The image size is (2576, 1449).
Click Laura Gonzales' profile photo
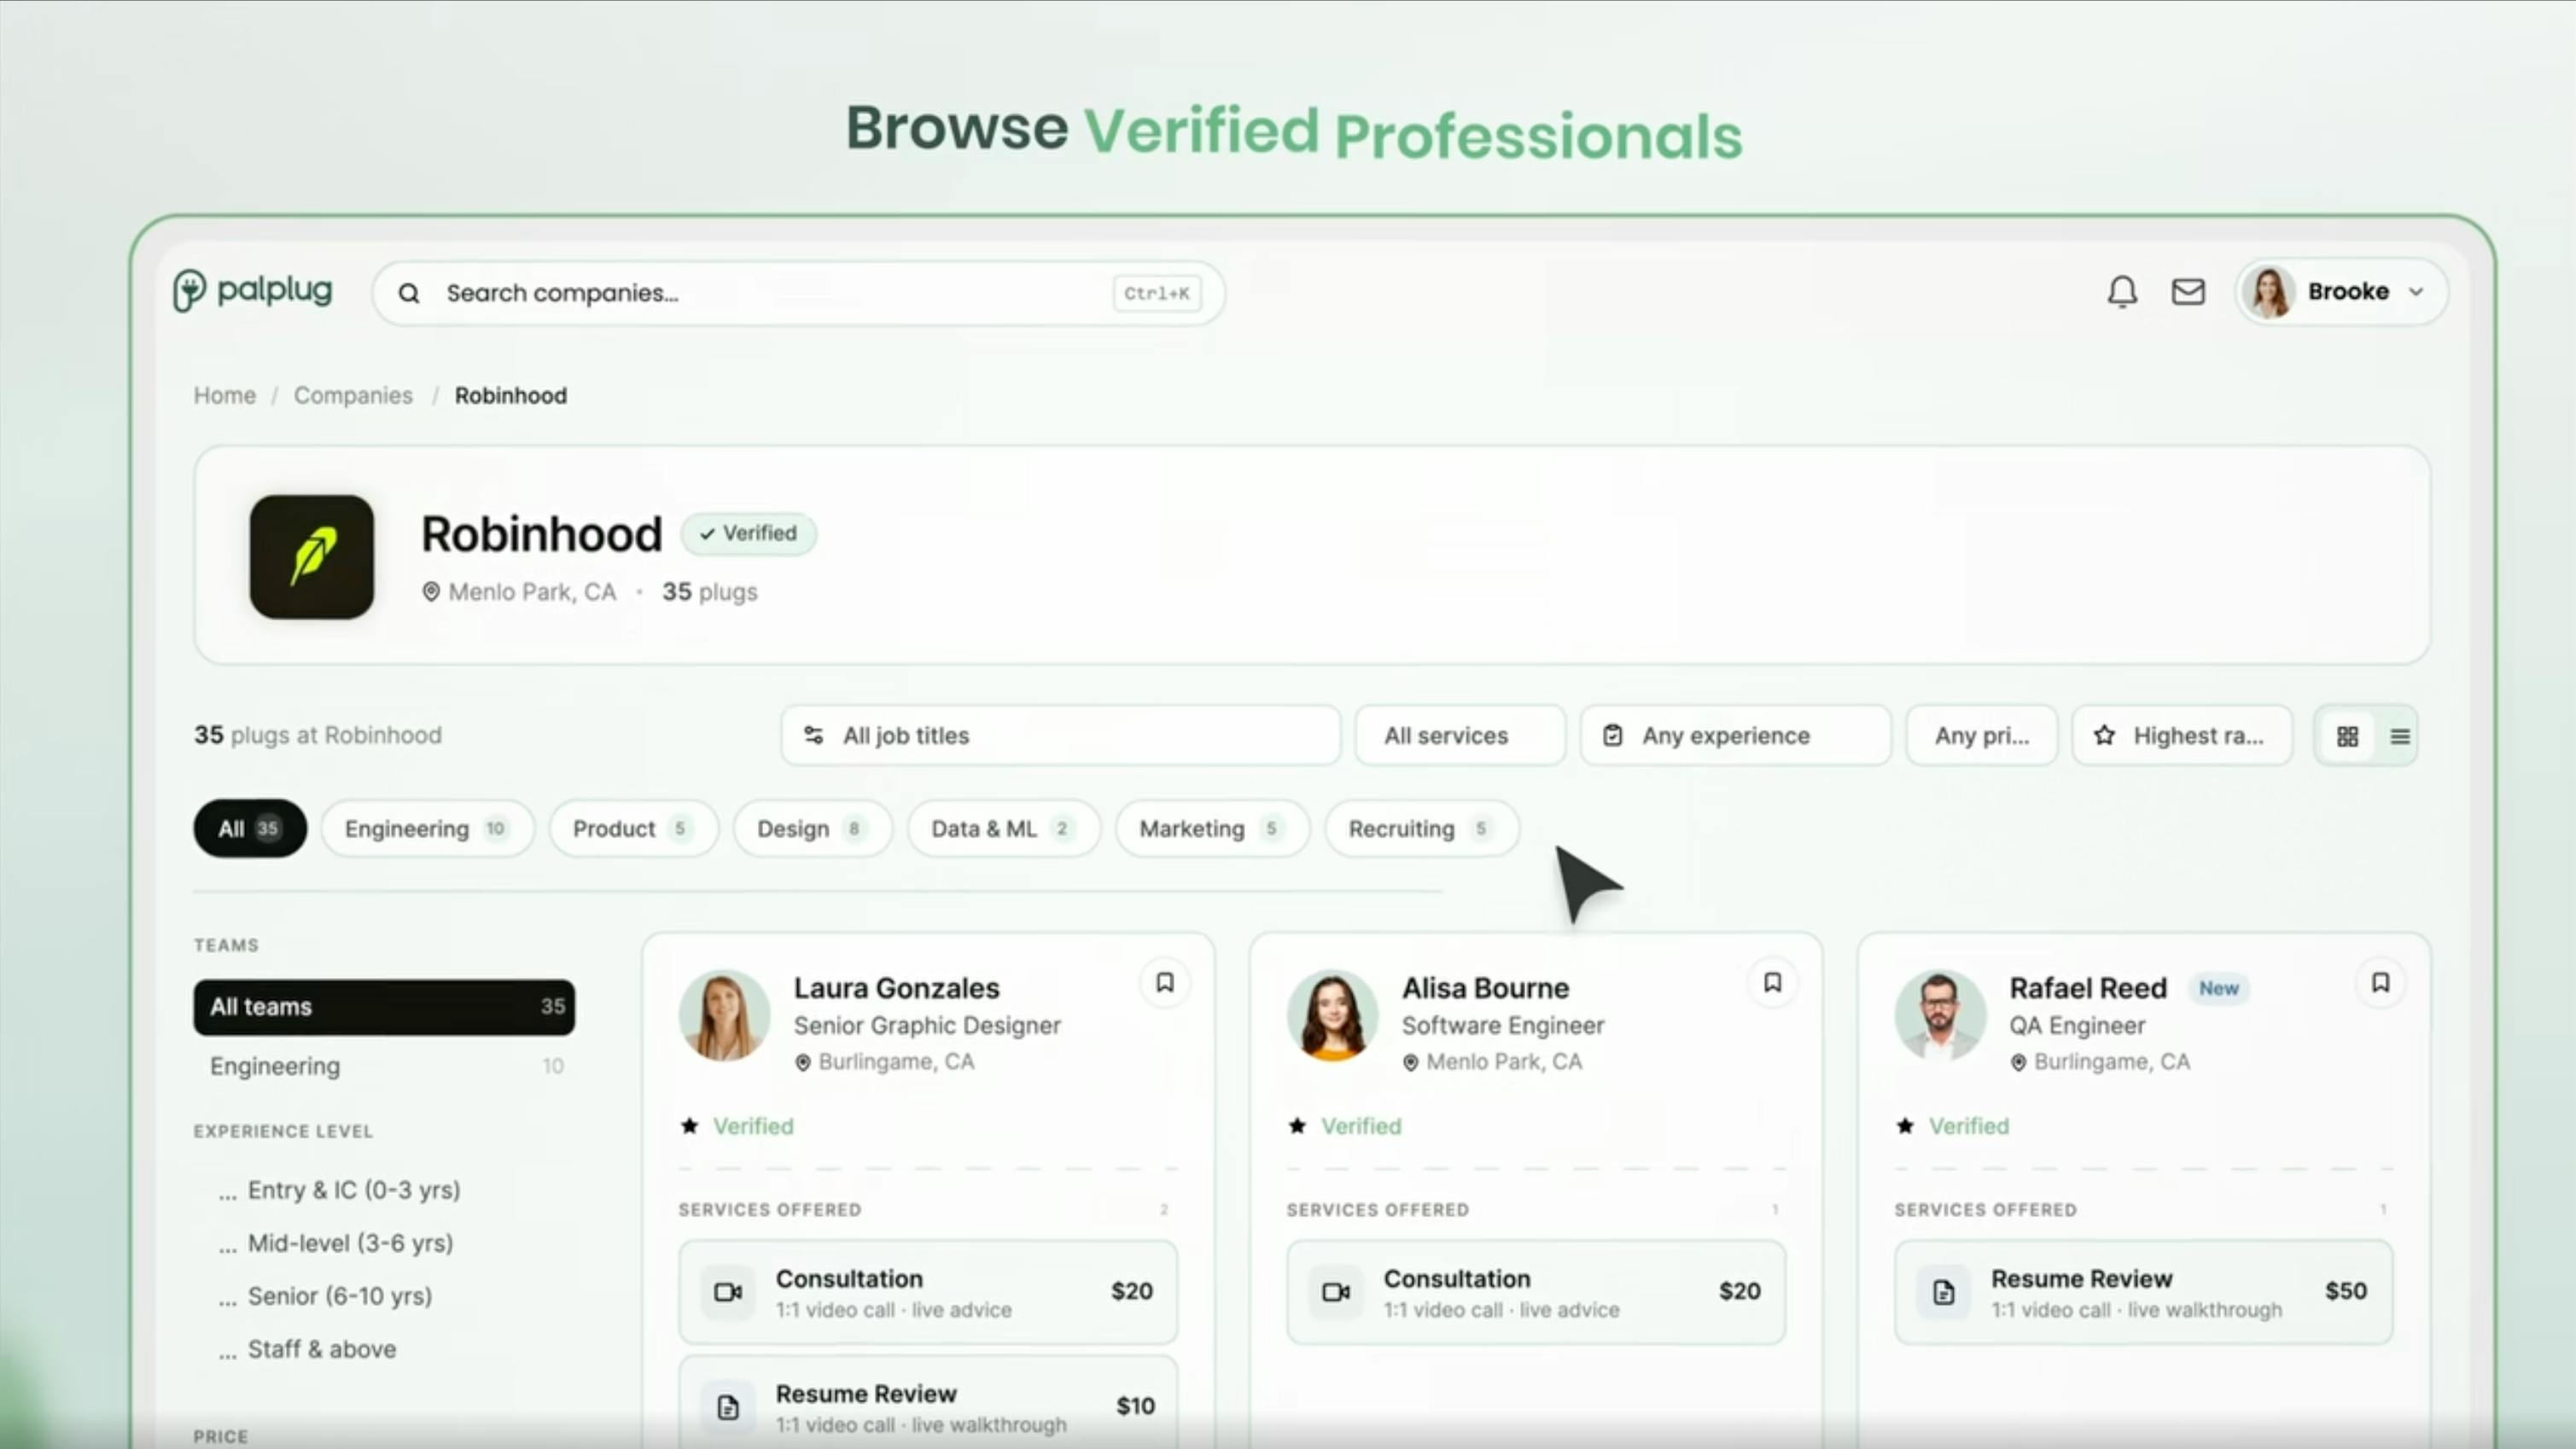[725, 1015]
